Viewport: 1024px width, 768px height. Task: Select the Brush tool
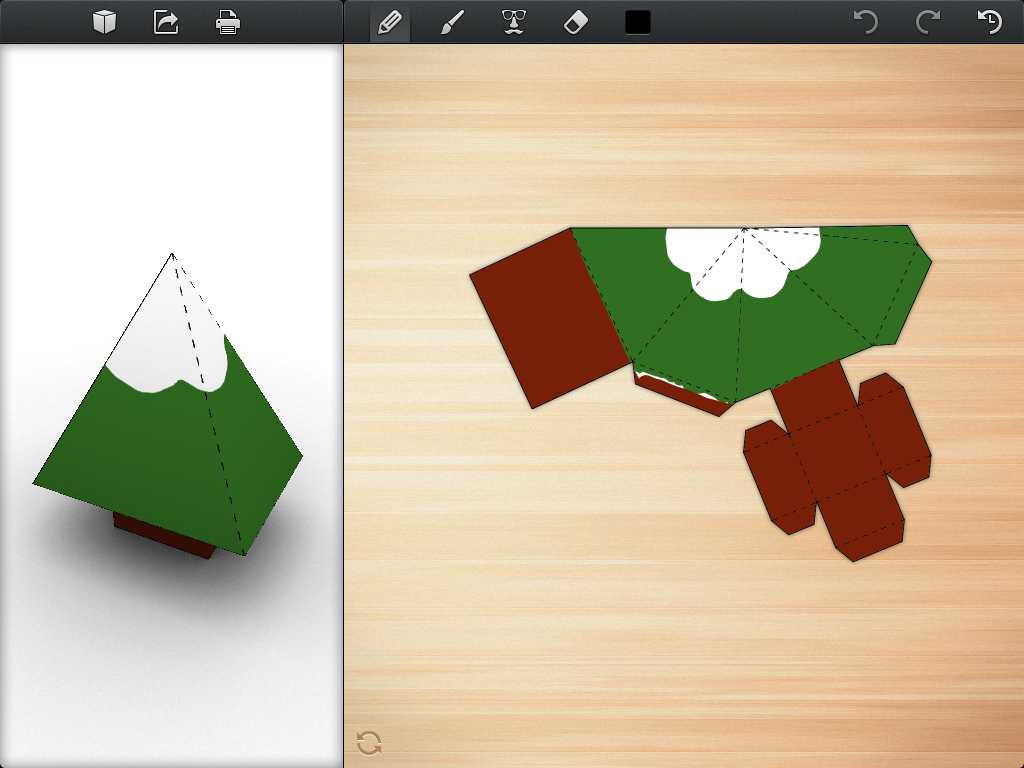(451, 21)
